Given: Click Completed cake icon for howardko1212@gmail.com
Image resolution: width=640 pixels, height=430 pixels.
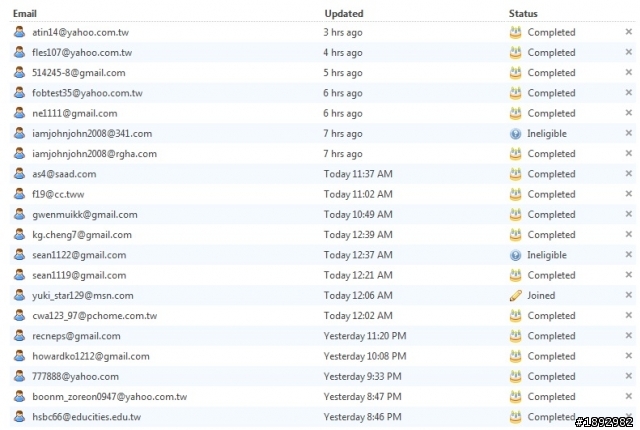Looking at the screenshot, I should 516,356.
